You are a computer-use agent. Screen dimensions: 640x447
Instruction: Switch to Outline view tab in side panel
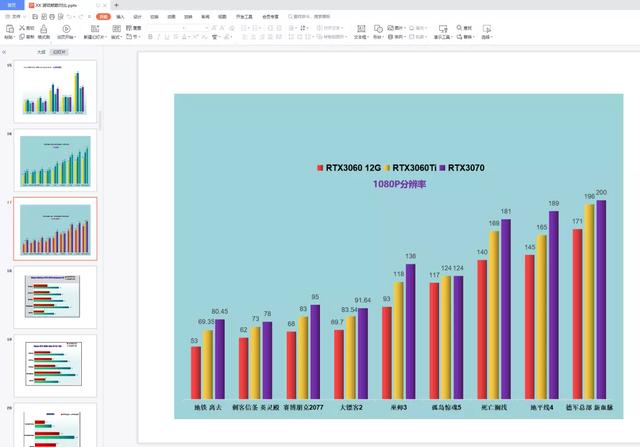[x=41, y=52]
